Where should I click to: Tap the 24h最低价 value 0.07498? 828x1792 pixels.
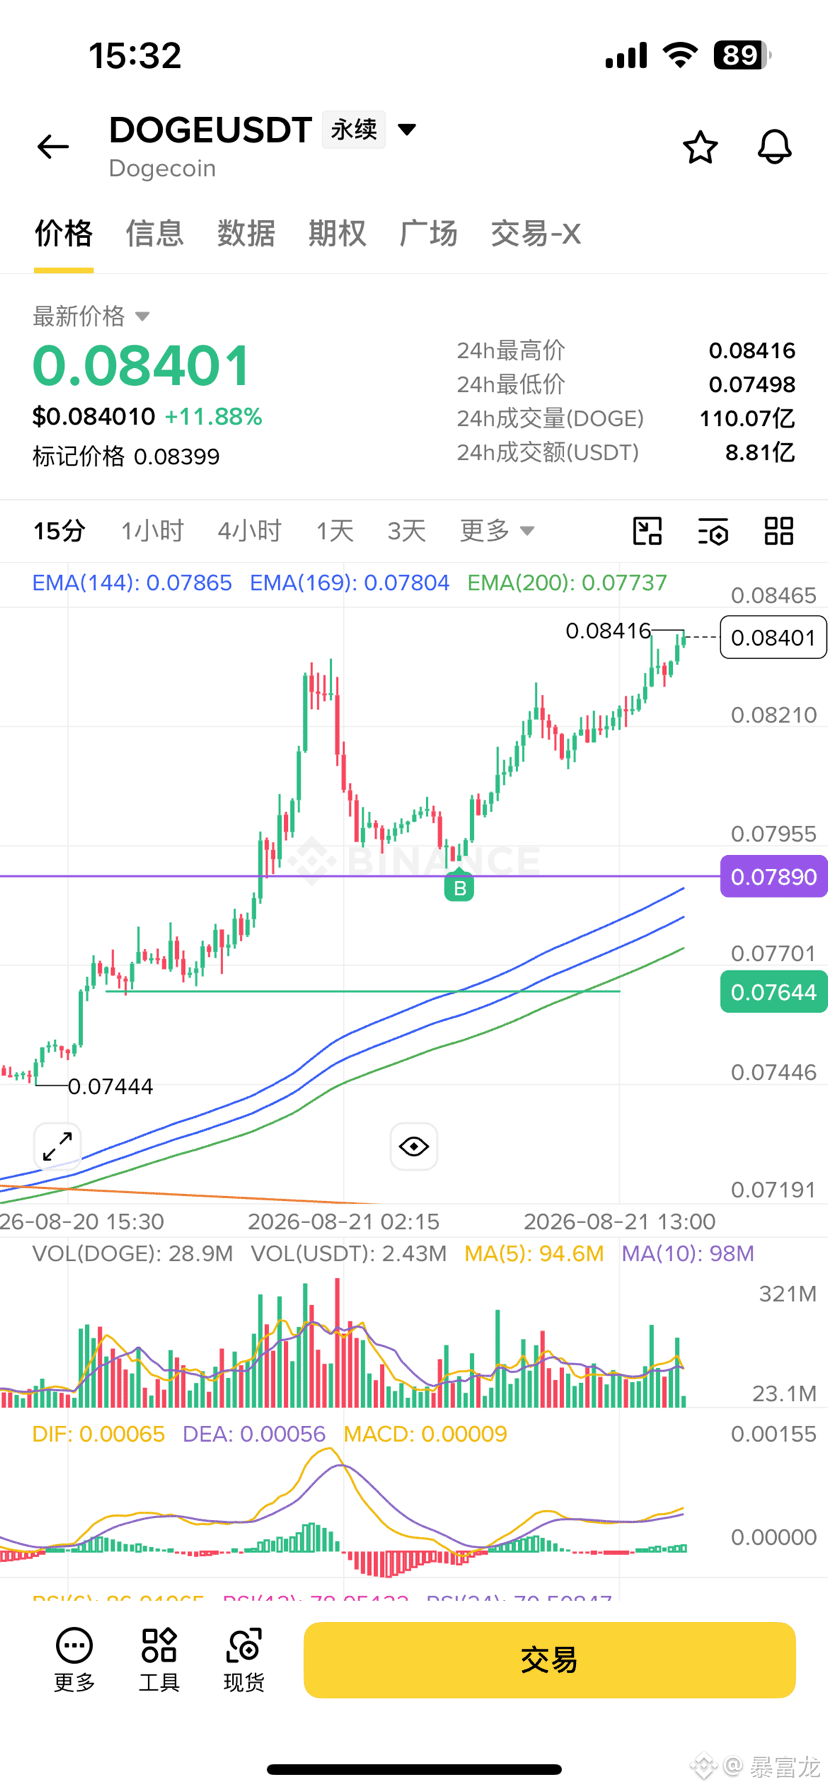point(752,385)
